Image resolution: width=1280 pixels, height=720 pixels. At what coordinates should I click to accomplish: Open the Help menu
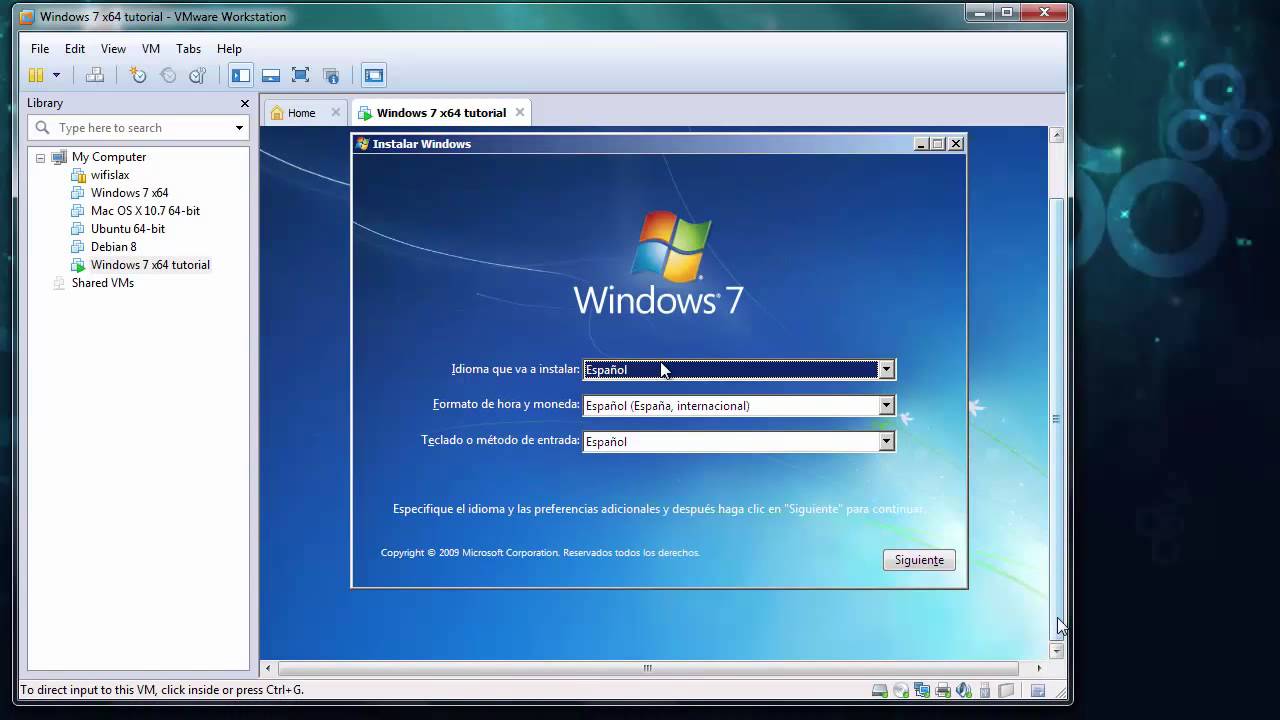point(229,49)
